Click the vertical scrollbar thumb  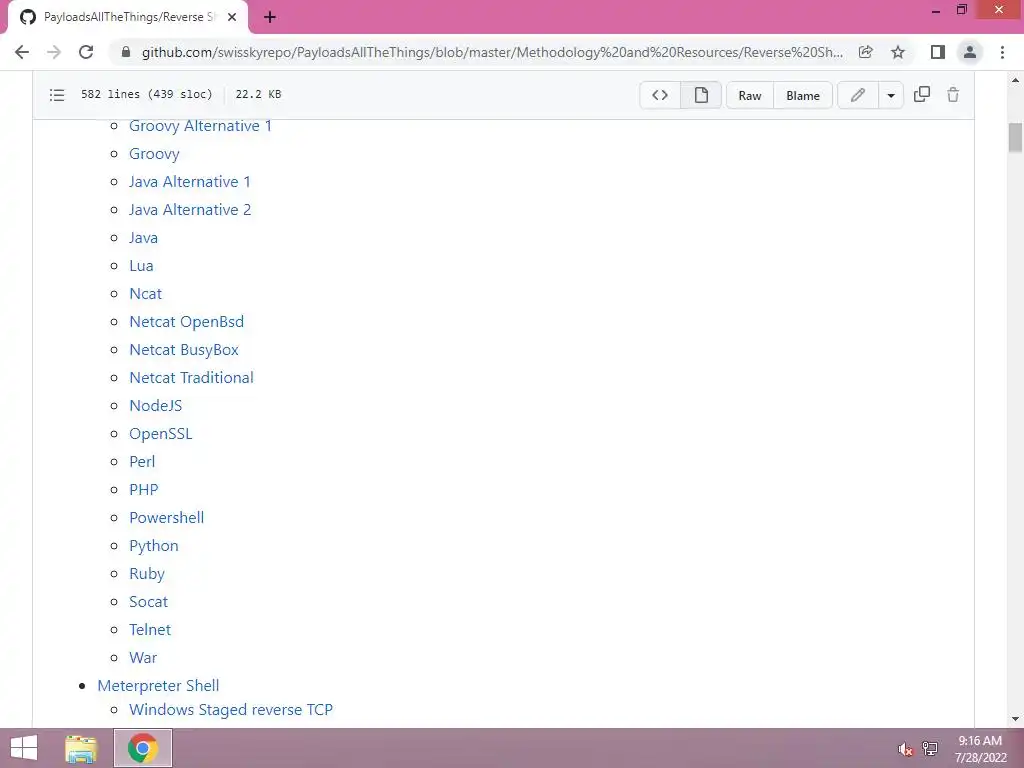[x=1015, y=137]
